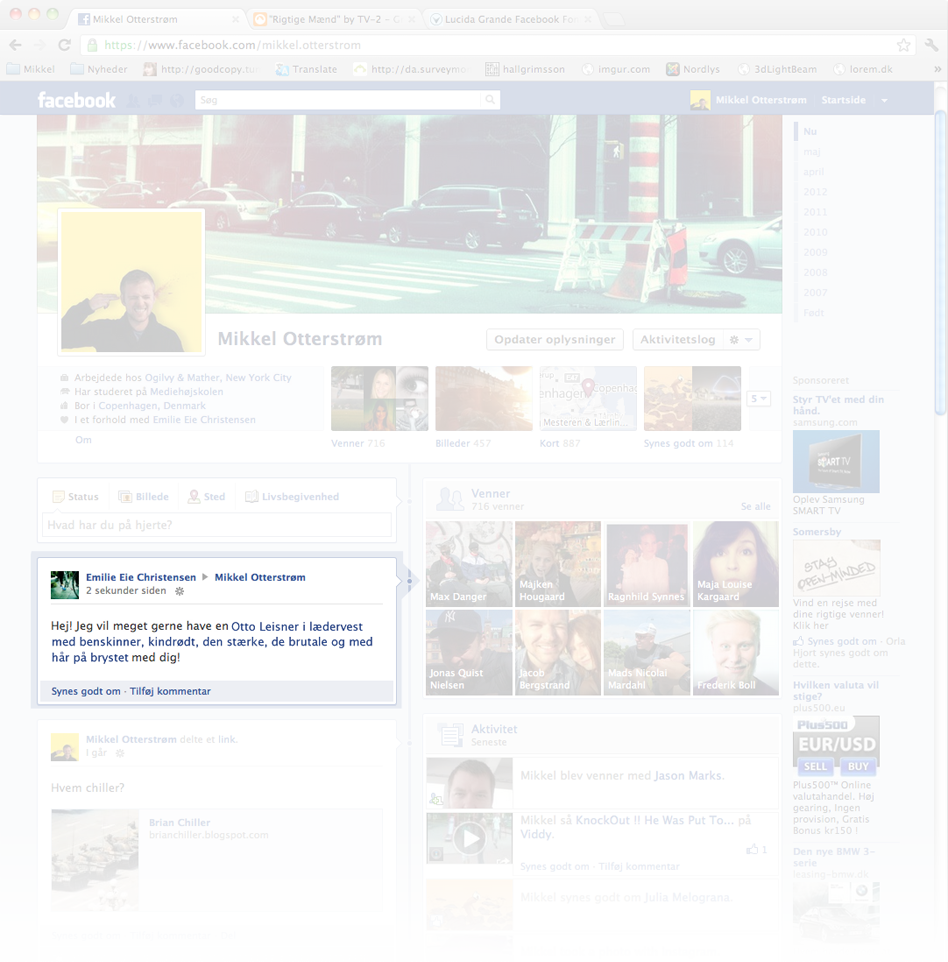Click the search magnifier icon
Screen dimensions: 948x962
(x=490, y=99)
